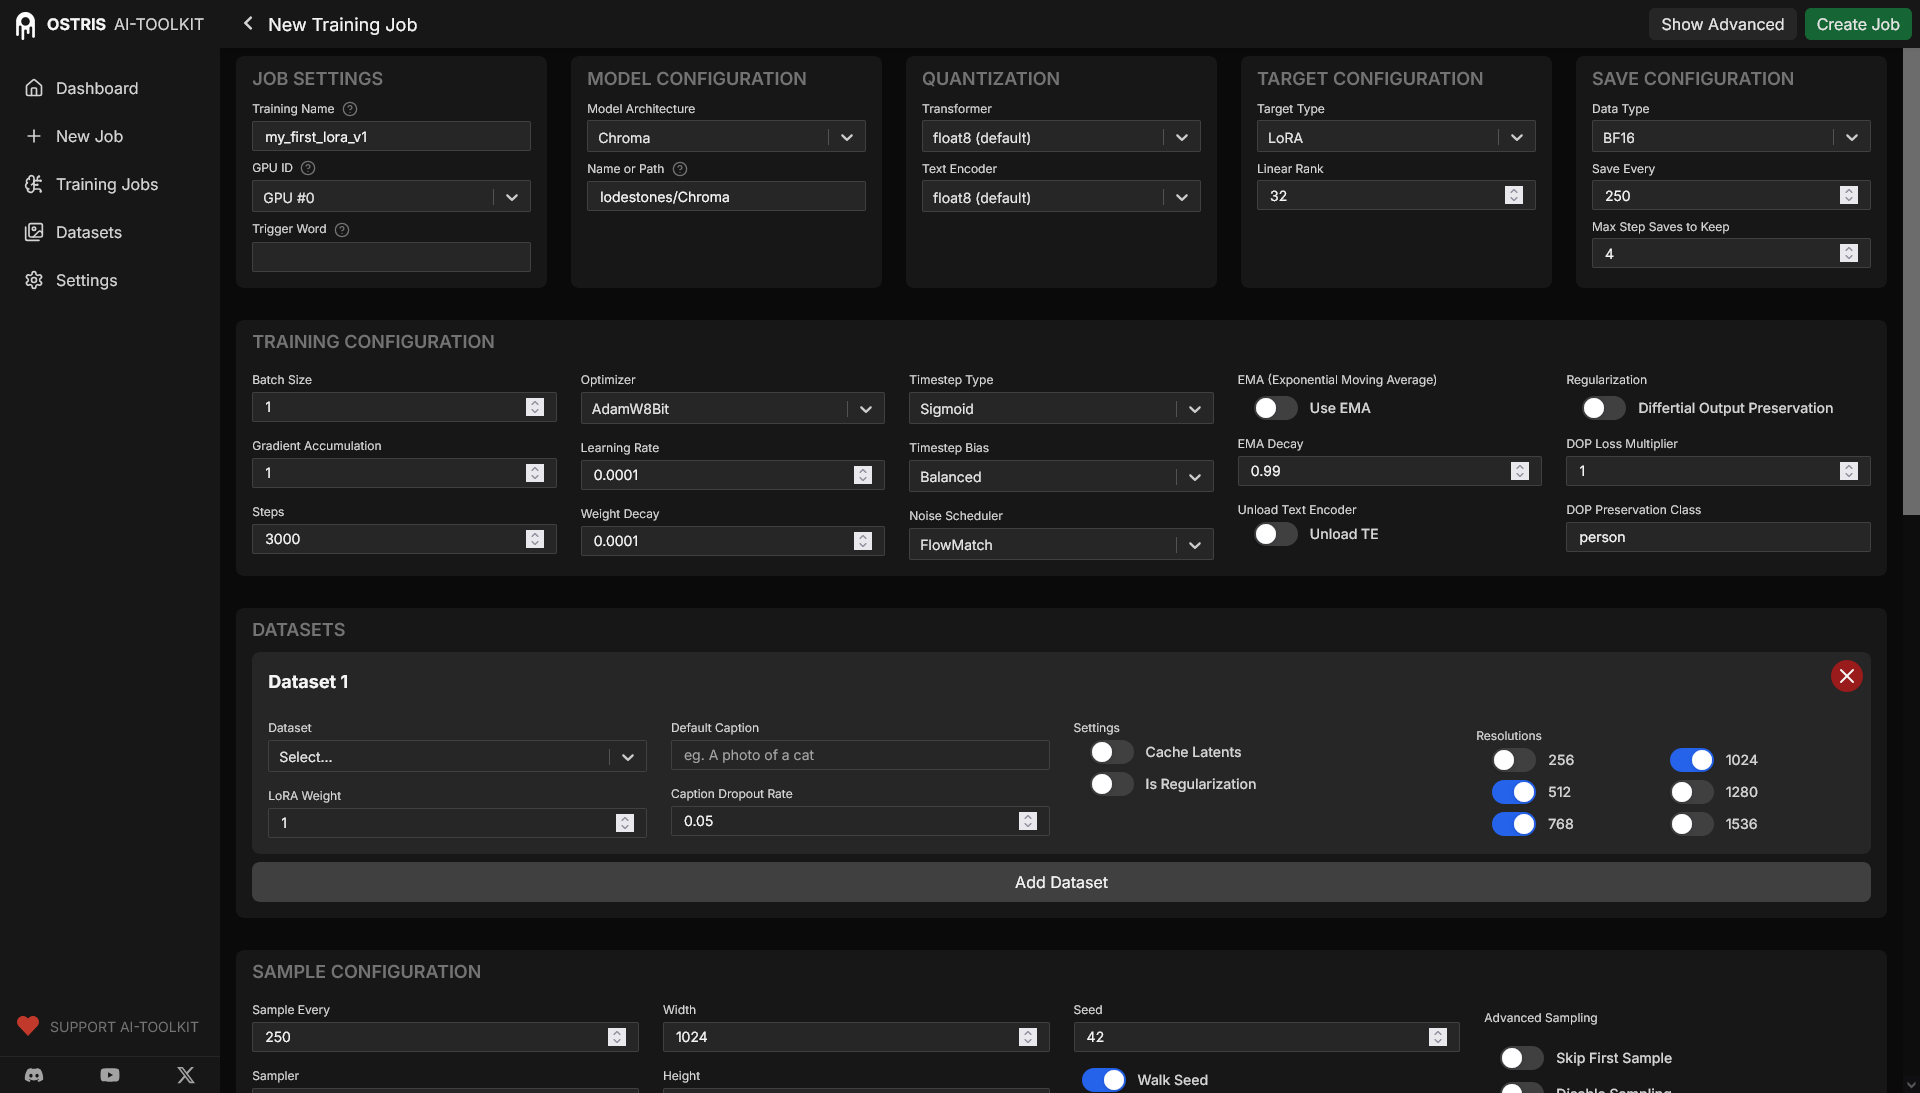Click the GPU ID help icon

(308, 168)
